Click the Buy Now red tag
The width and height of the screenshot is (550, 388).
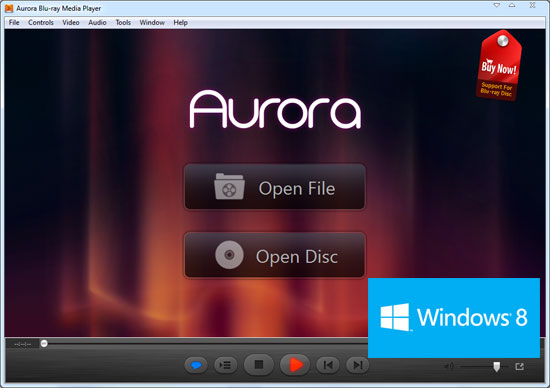(x=499, y=66)
